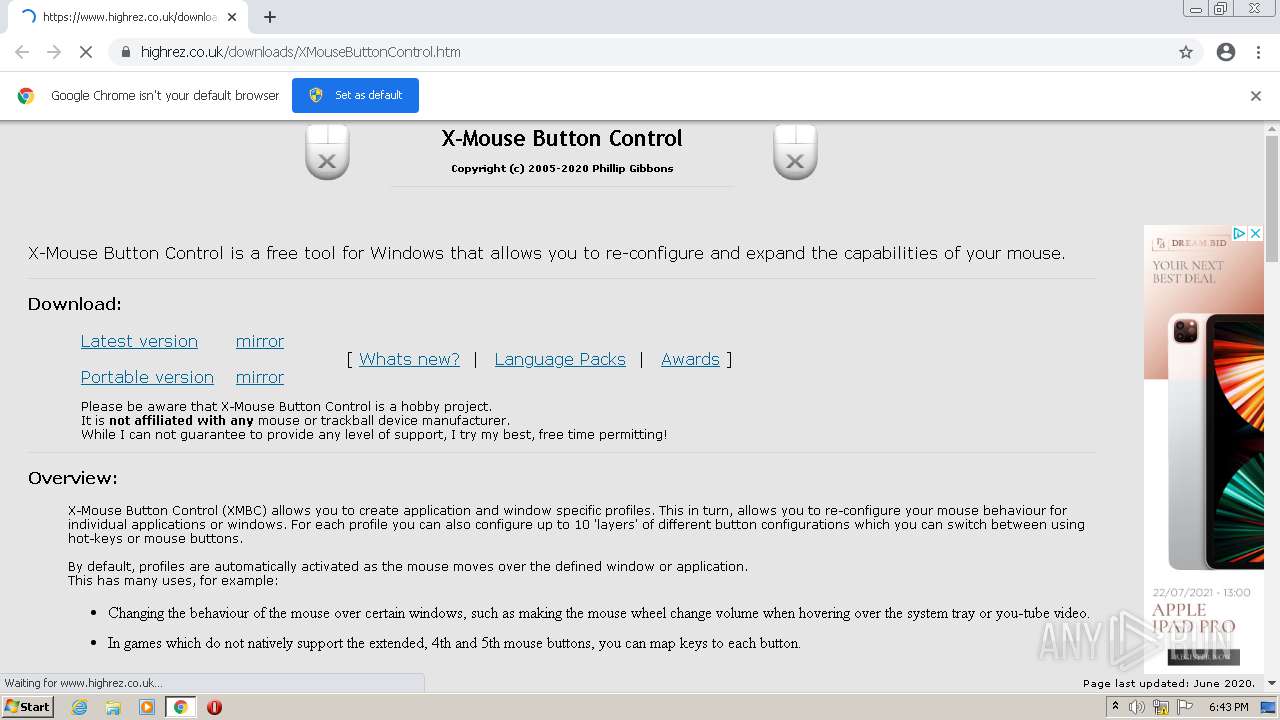The image size is (1280, 720).
Task: Click the Copyright 2005-2020 Phillip Gibbons text
Action: 562,168
